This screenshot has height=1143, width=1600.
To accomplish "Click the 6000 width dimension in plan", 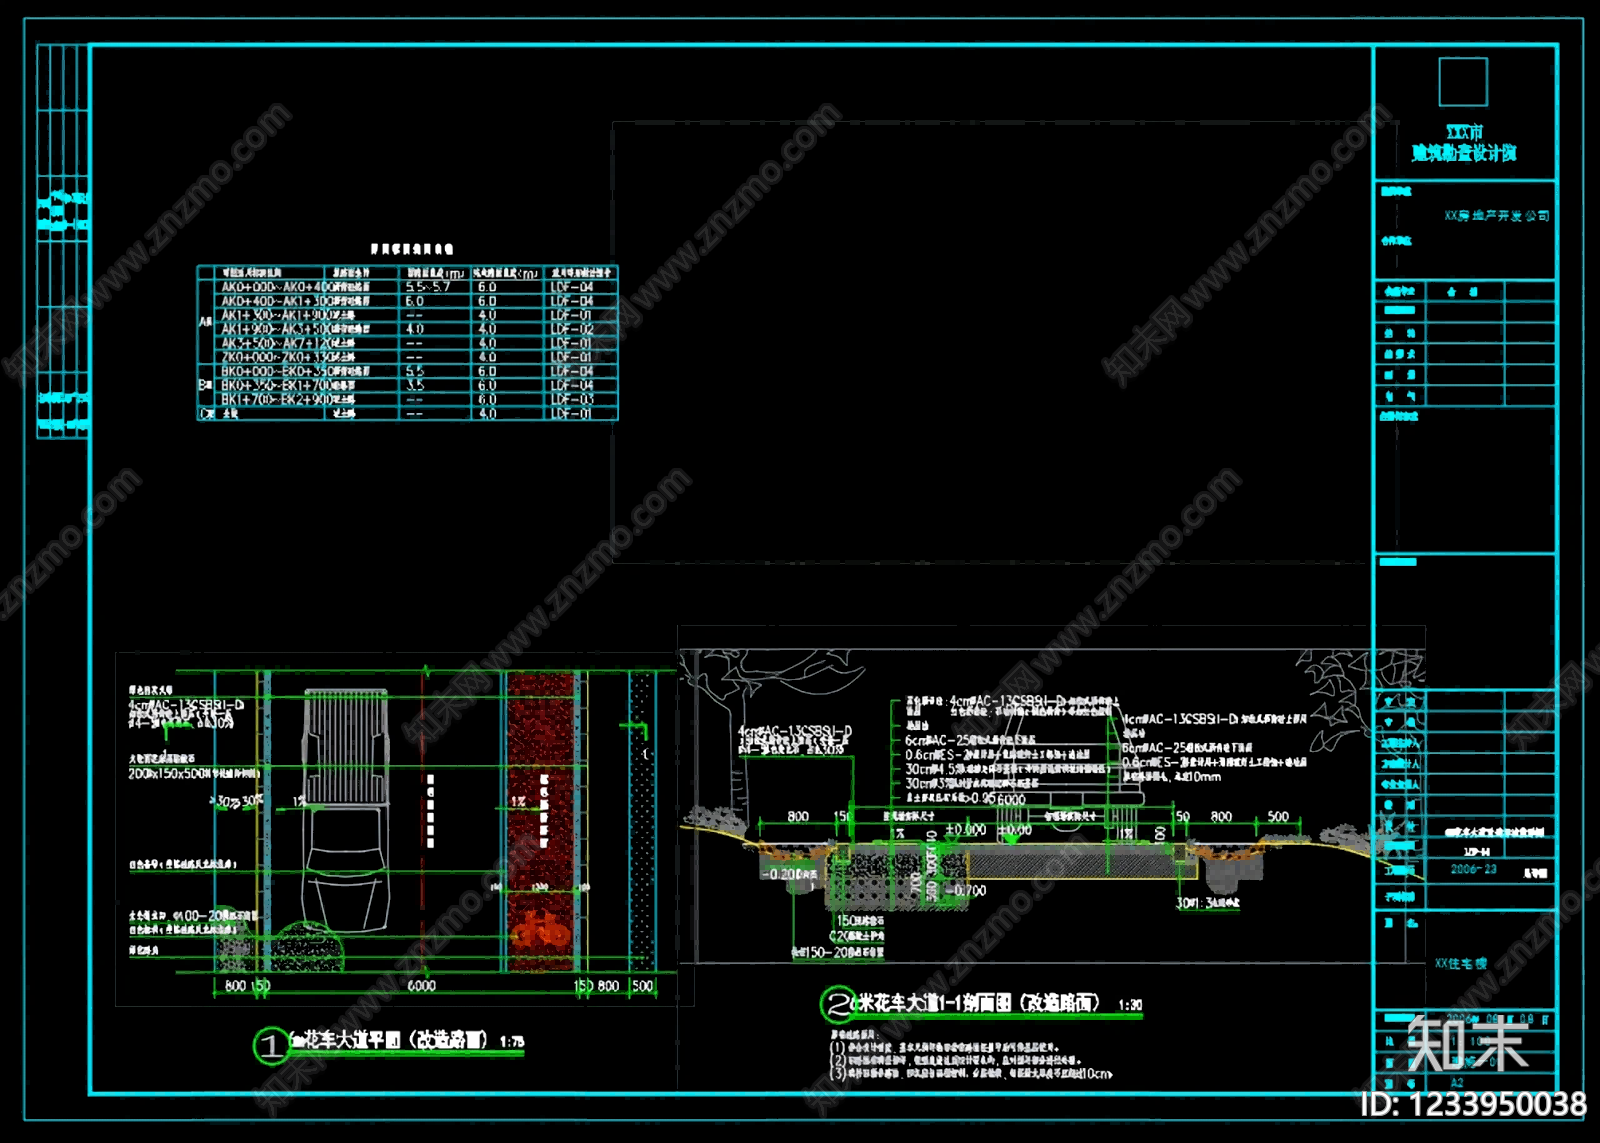I will 421,986.
